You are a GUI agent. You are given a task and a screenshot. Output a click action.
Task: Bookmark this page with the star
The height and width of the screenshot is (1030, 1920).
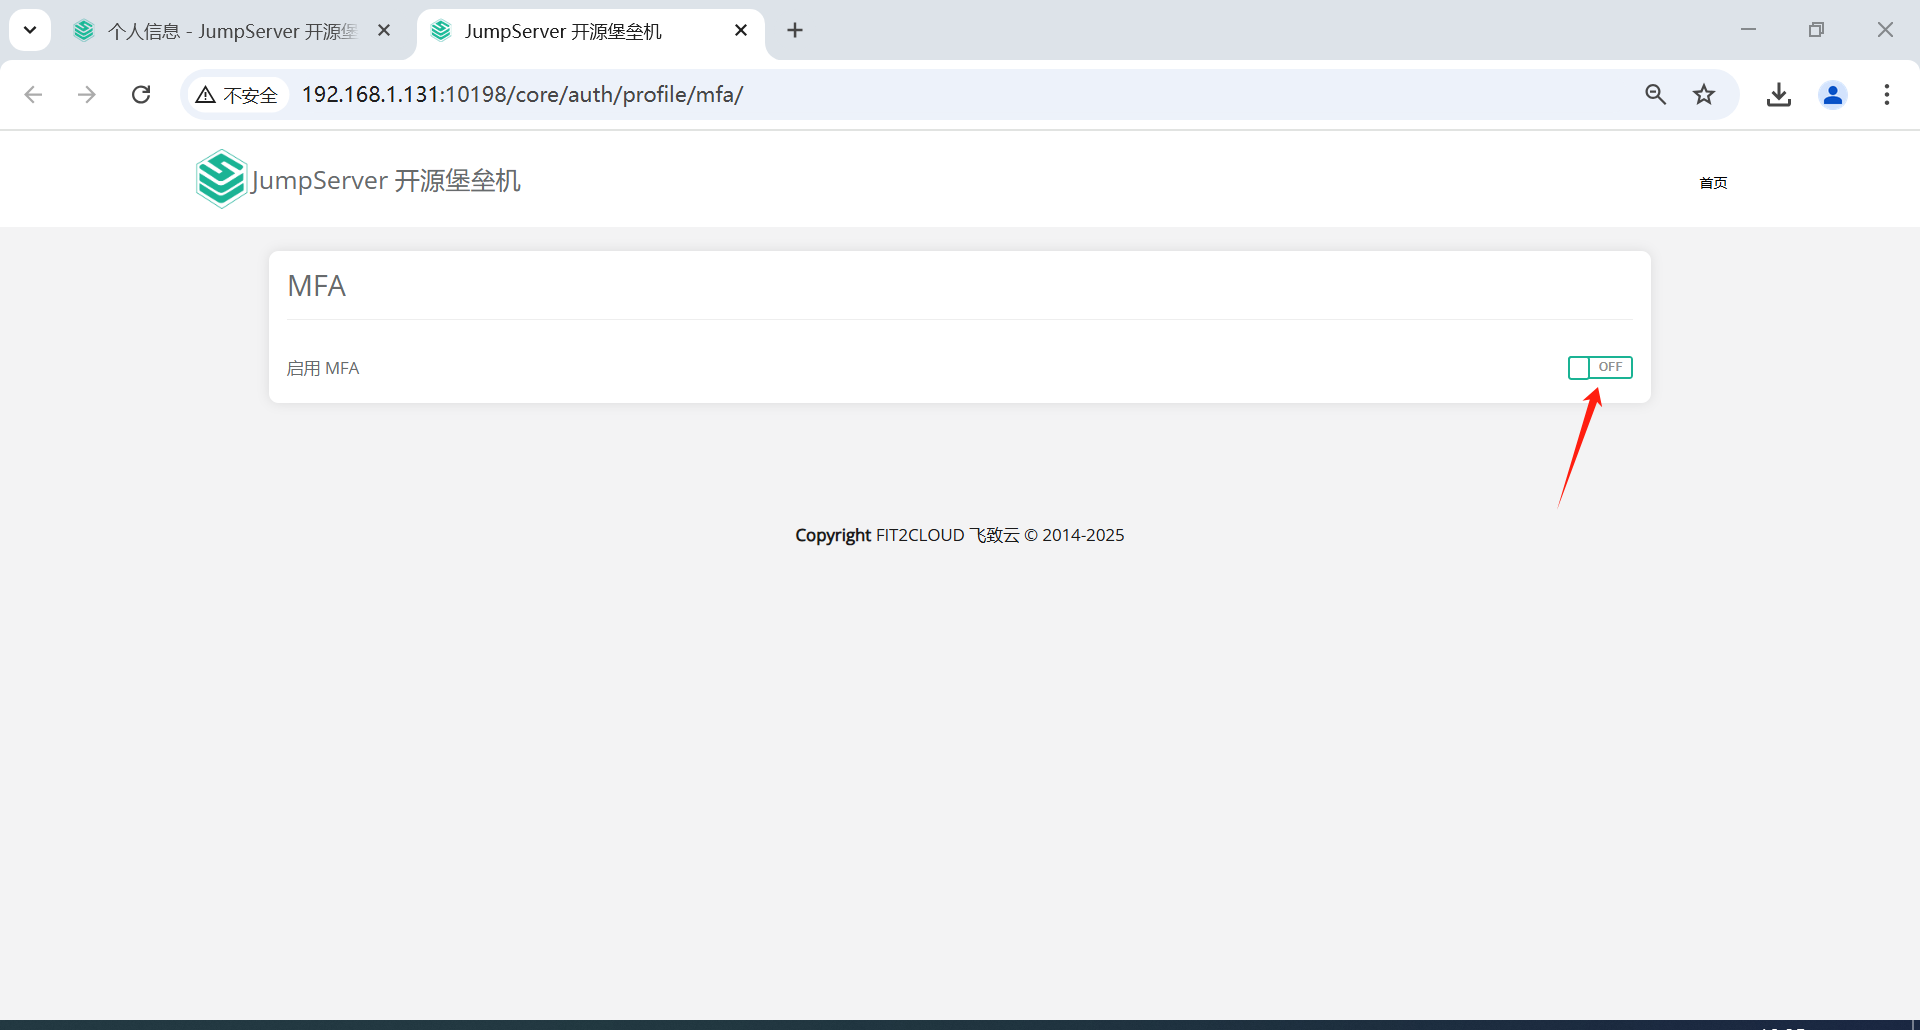tap(1704, 94)
